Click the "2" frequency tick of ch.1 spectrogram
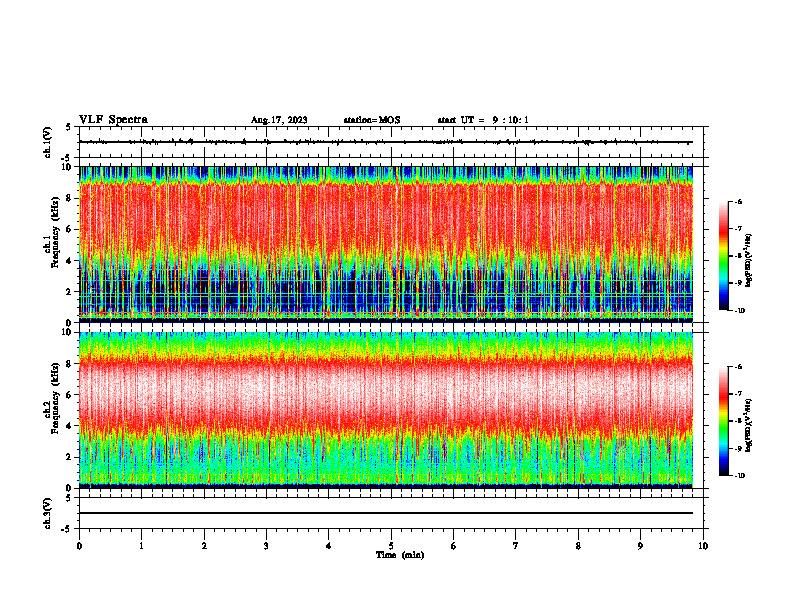The height and width of the screenshot is (612, 792). coord(71,291)
